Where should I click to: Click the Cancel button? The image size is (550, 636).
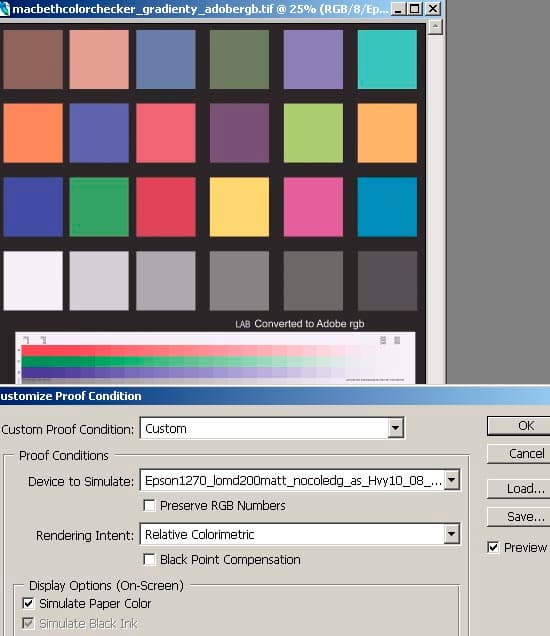click(519, 453)
